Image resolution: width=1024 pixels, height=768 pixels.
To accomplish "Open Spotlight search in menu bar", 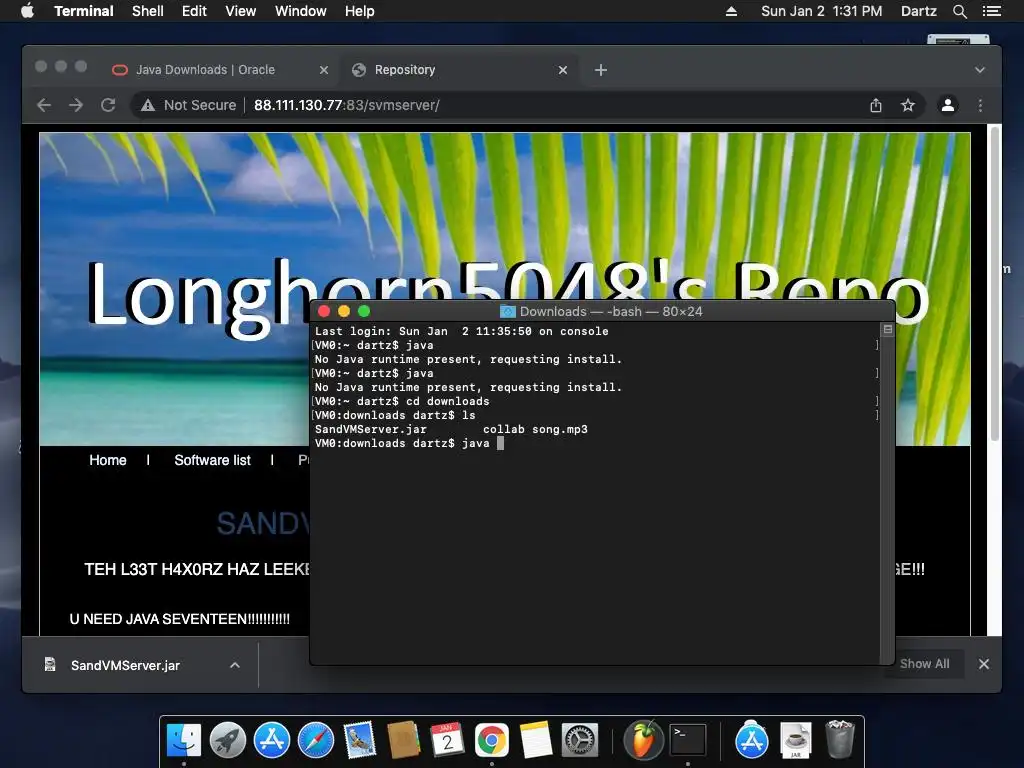I will tap(959, 11).
